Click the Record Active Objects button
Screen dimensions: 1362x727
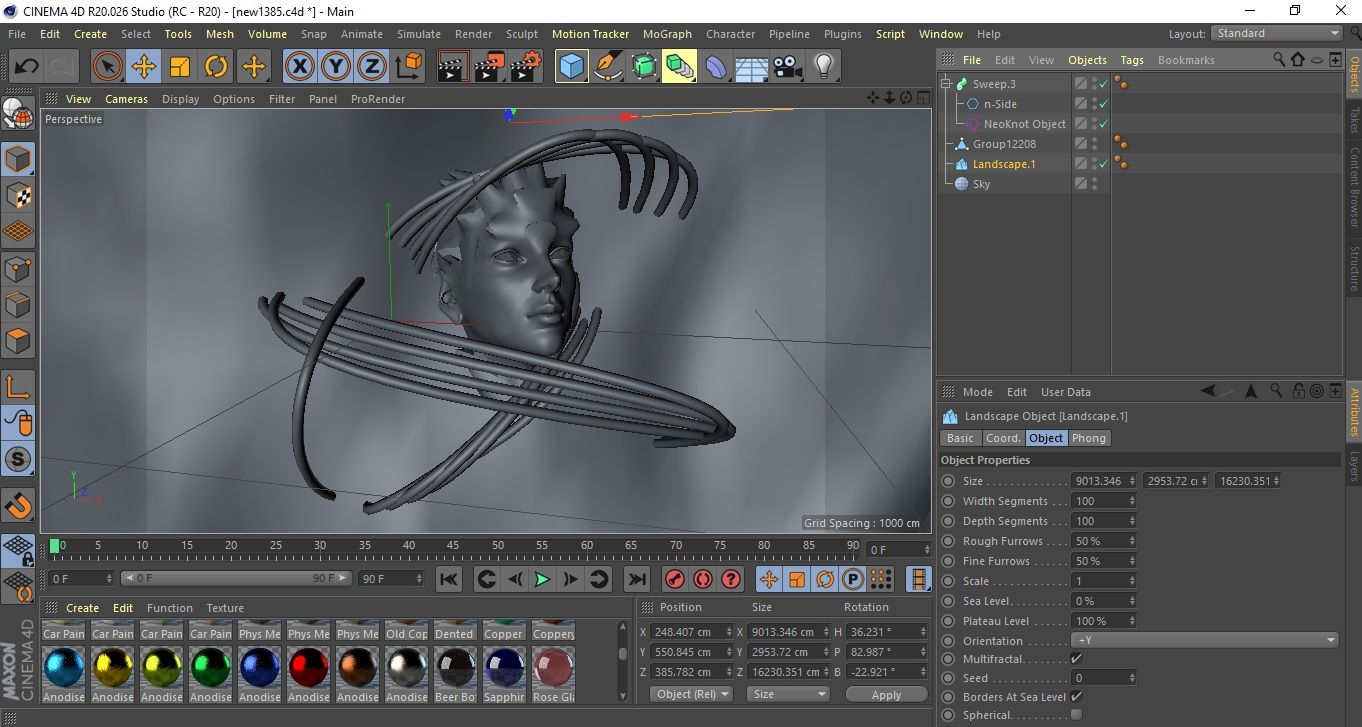[675, 579]
